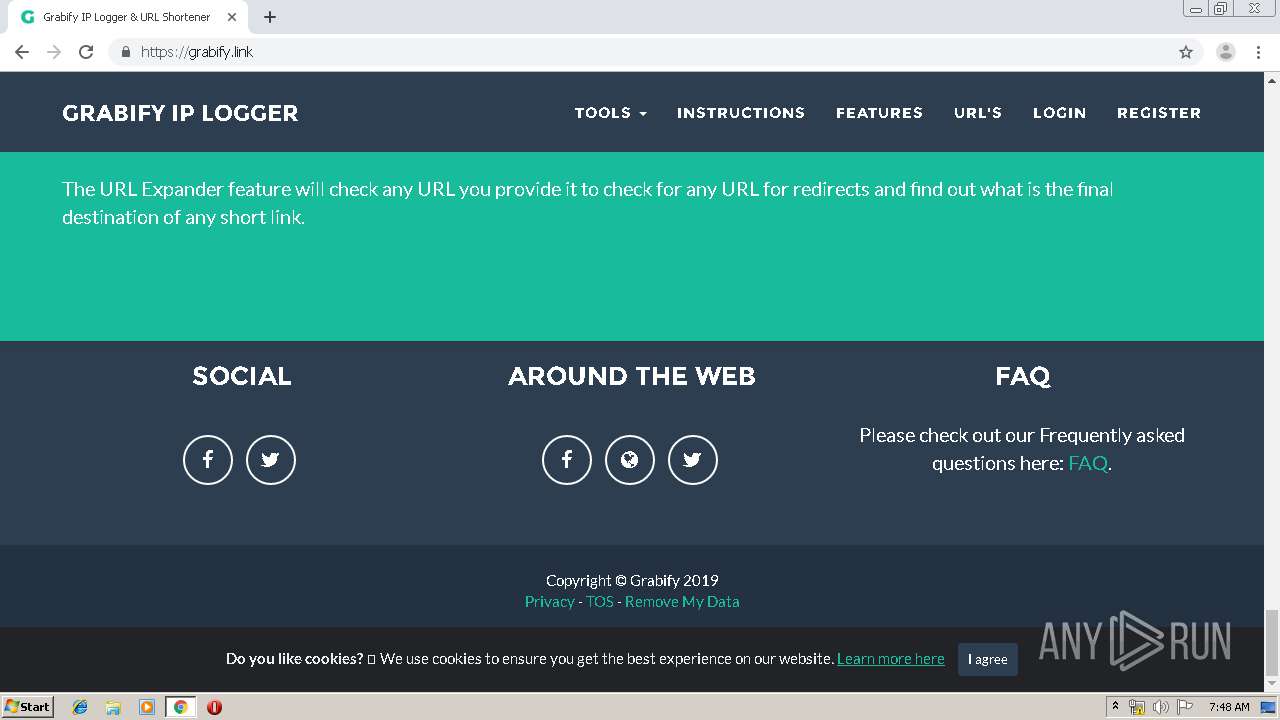Open the globe icon under Around The Web

coord(630,460)
